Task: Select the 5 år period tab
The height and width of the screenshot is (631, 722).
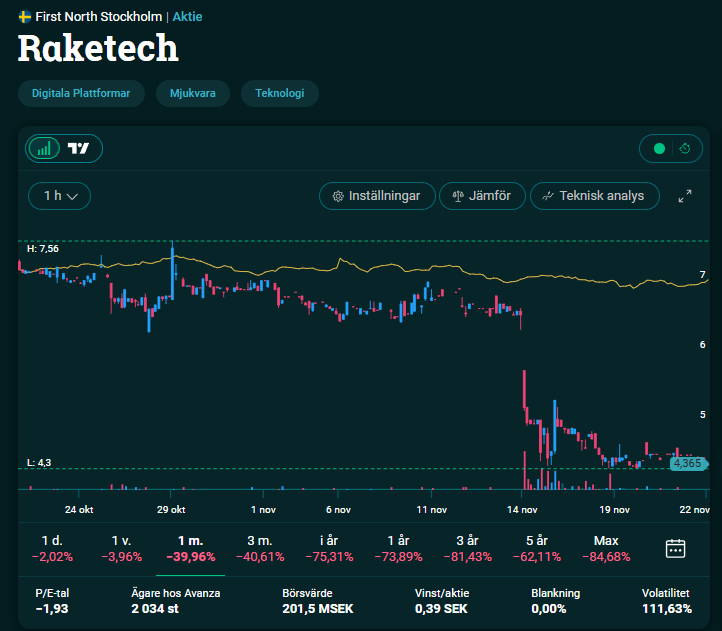Action: tap(537, 549)
